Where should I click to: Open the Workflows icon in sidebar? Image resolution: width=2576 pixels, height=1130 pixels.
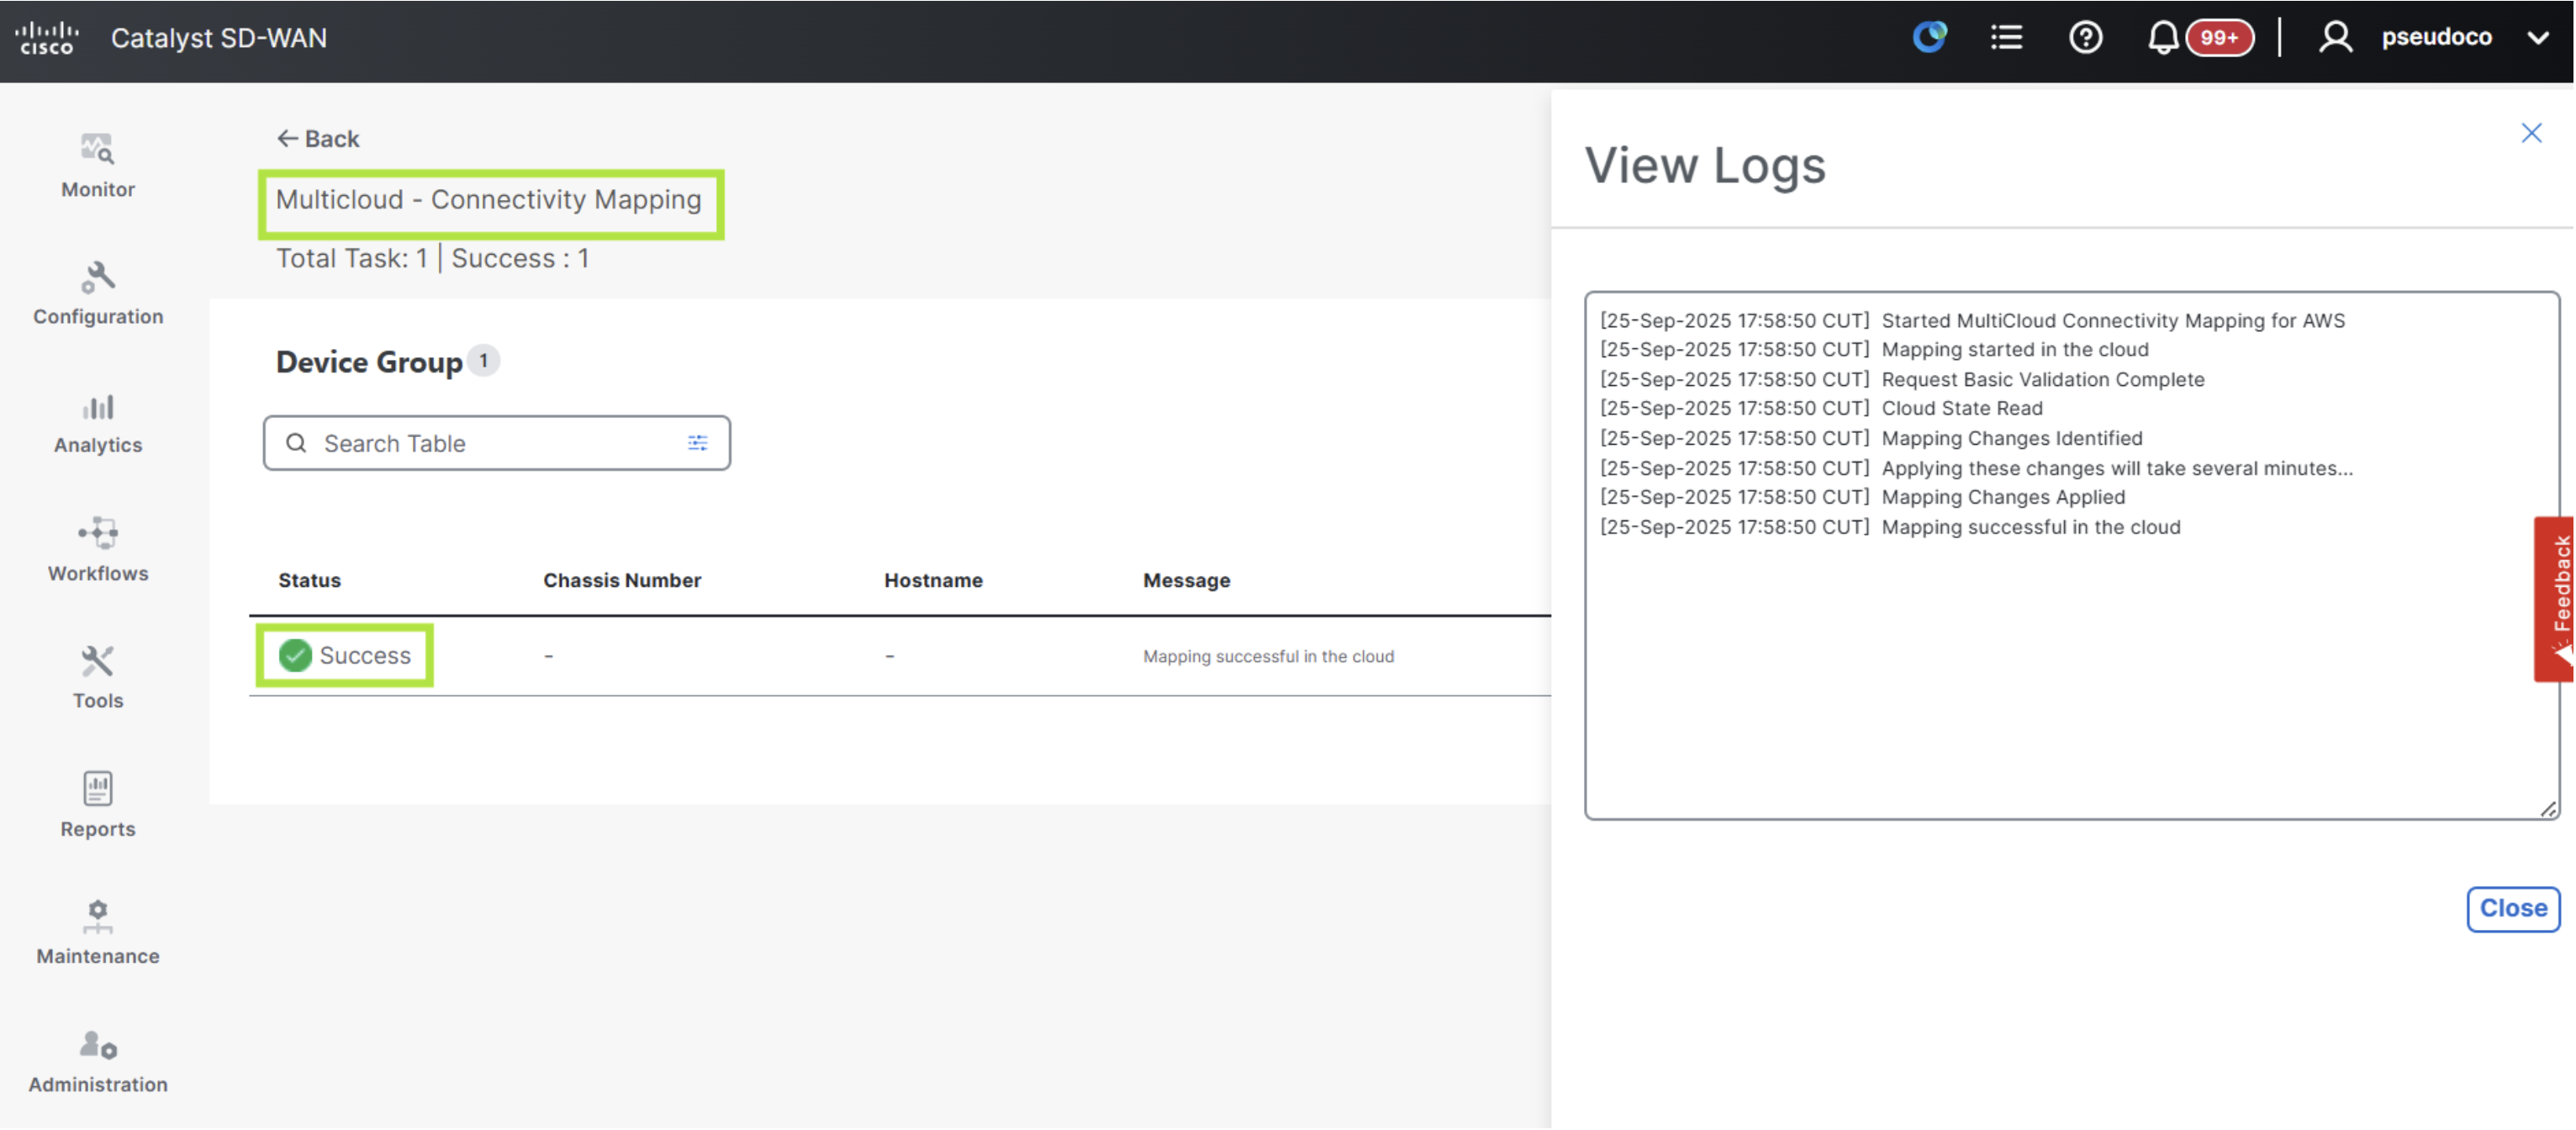[x=97, y=533]
